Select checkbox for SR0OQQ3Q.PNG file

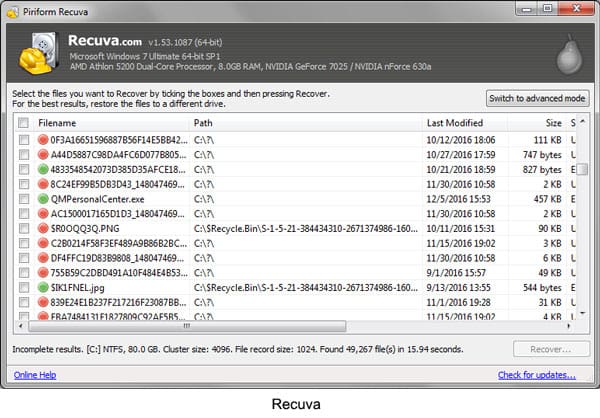pos(23,228)
